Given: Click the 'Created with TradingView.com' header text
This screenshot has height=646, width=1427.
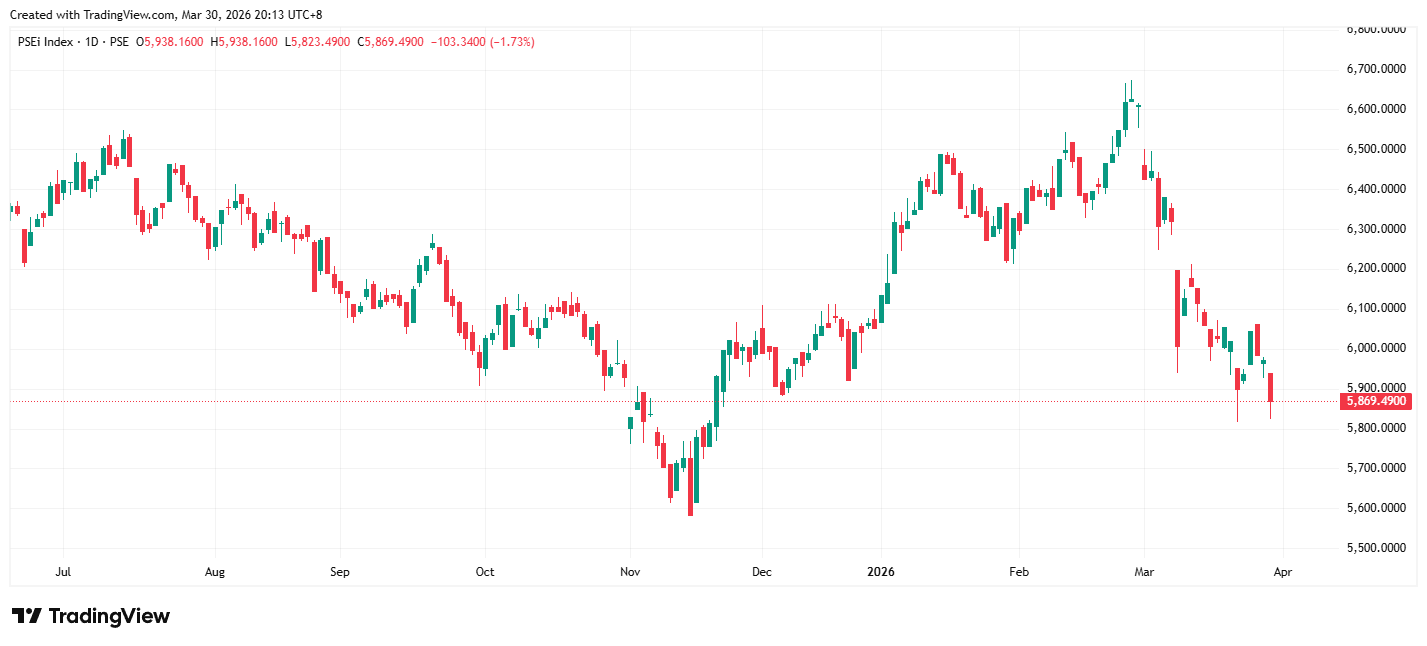Looking at the screenshot, I should click(165, 15).
